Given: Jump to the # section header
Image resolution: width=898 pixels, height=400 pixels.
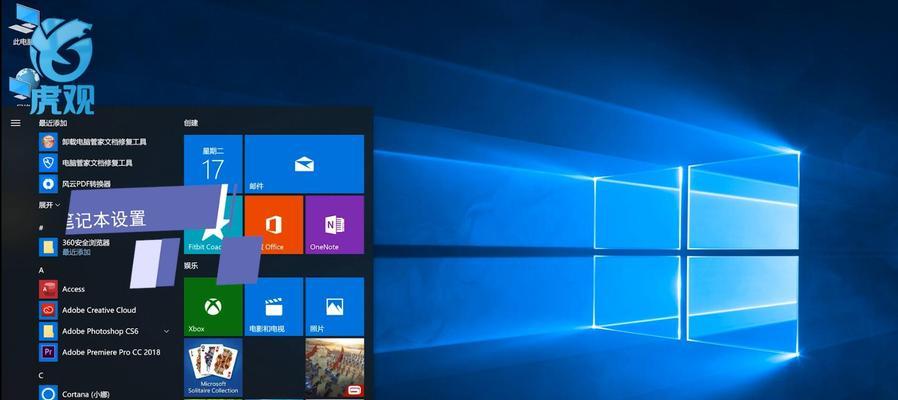Looking at the screenshot, I should click(41, 228).
